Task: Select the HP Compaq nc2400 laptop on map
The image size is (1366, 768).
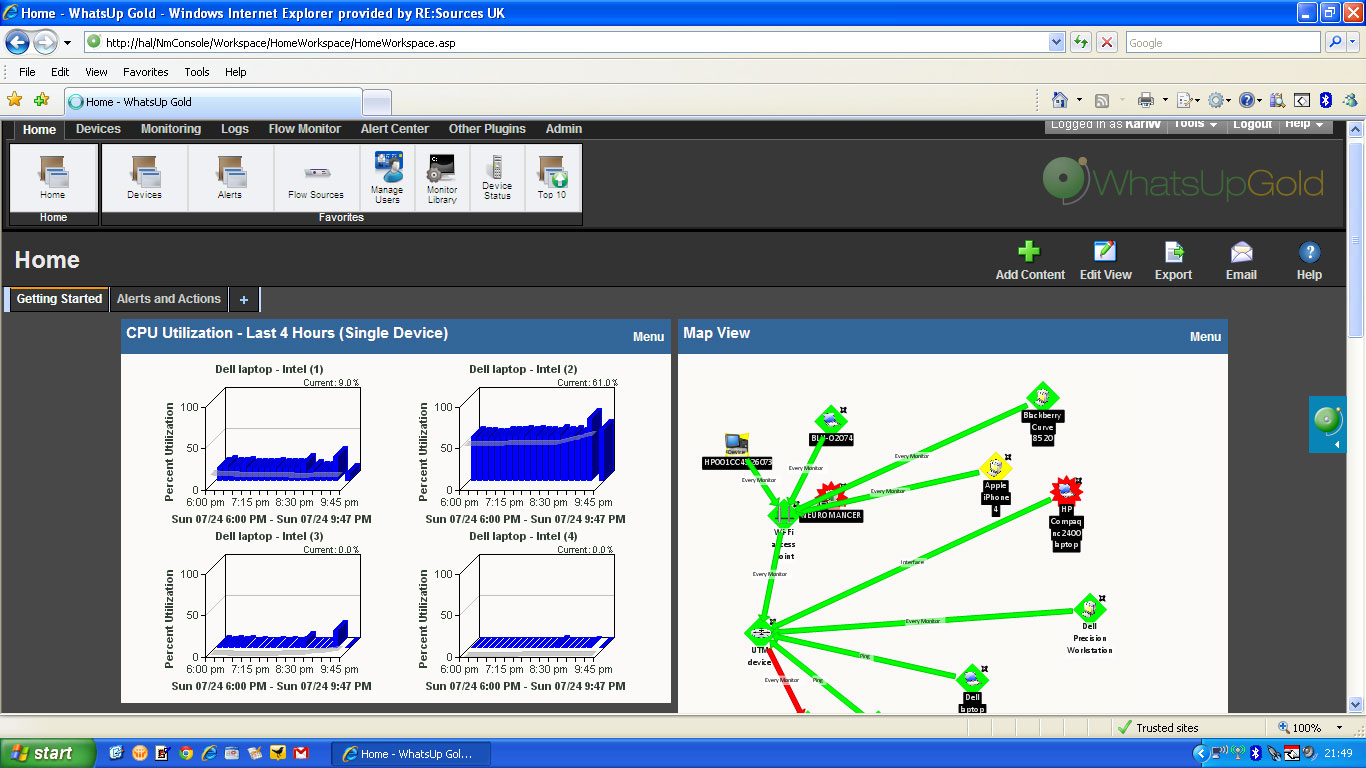Action: pos(1067,490)
